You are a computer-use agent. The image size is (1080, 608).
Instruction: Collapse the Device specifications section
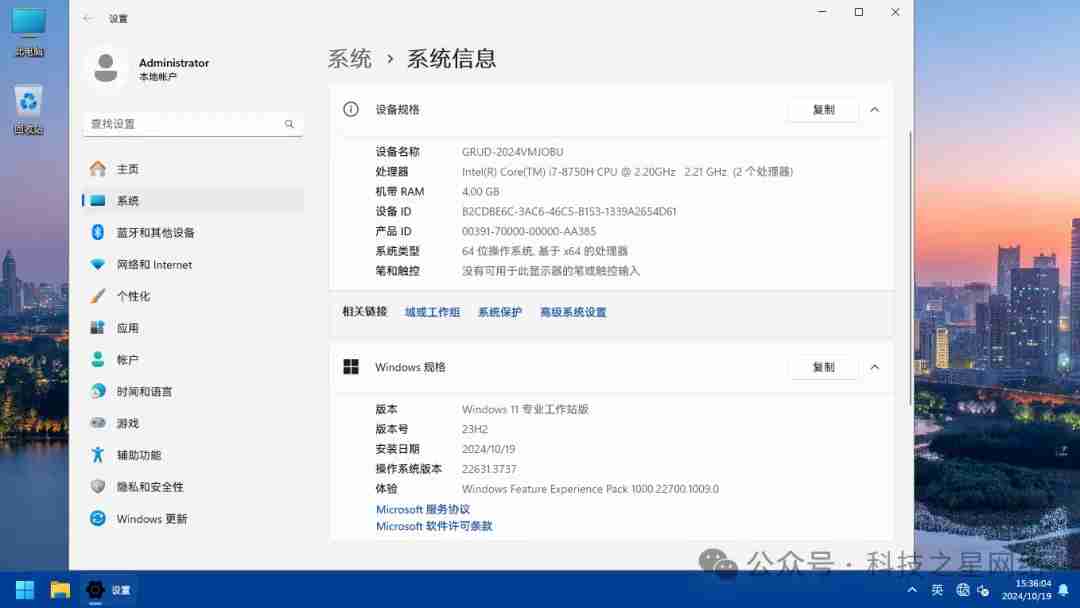(874, 110)
